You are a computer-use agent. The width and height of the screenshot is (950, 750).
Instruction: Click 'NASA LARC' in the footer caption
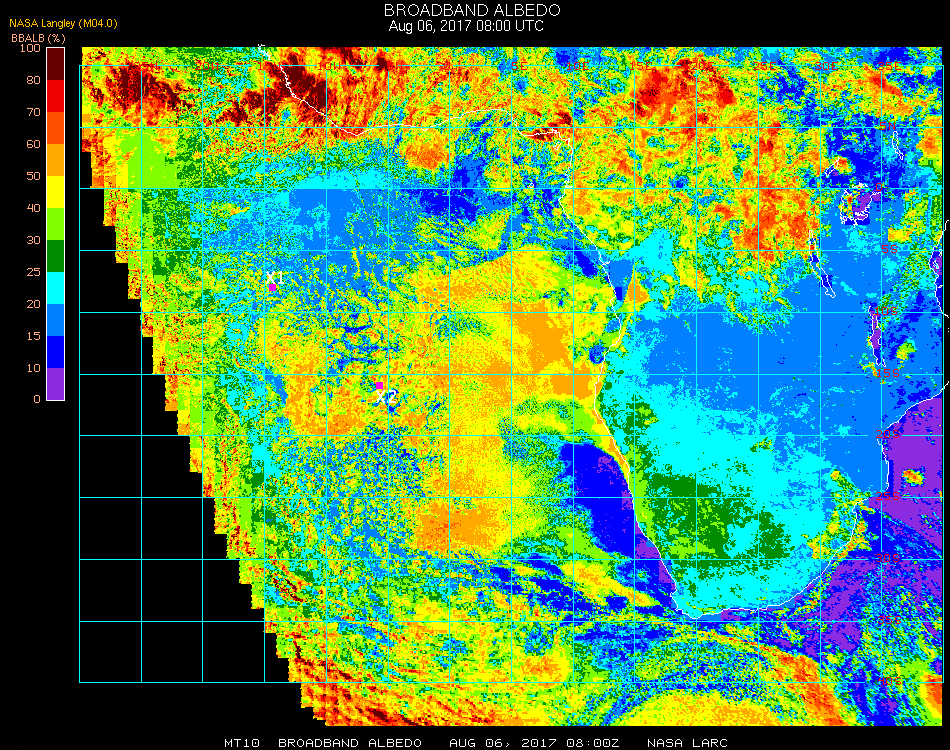[687, 743]
